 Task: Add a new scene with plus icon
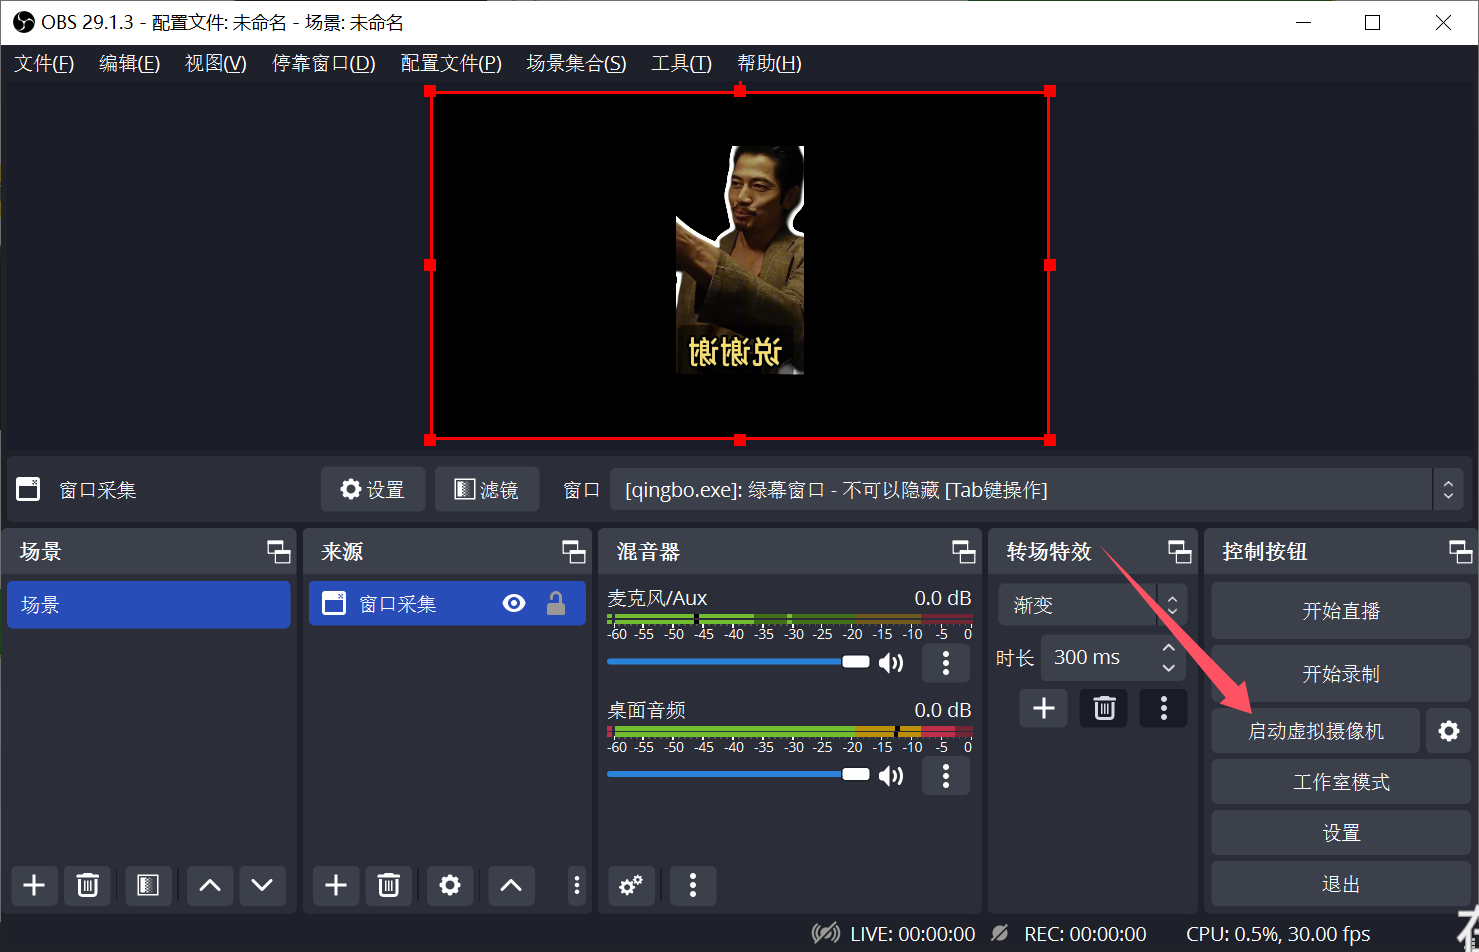click(34, 885)
